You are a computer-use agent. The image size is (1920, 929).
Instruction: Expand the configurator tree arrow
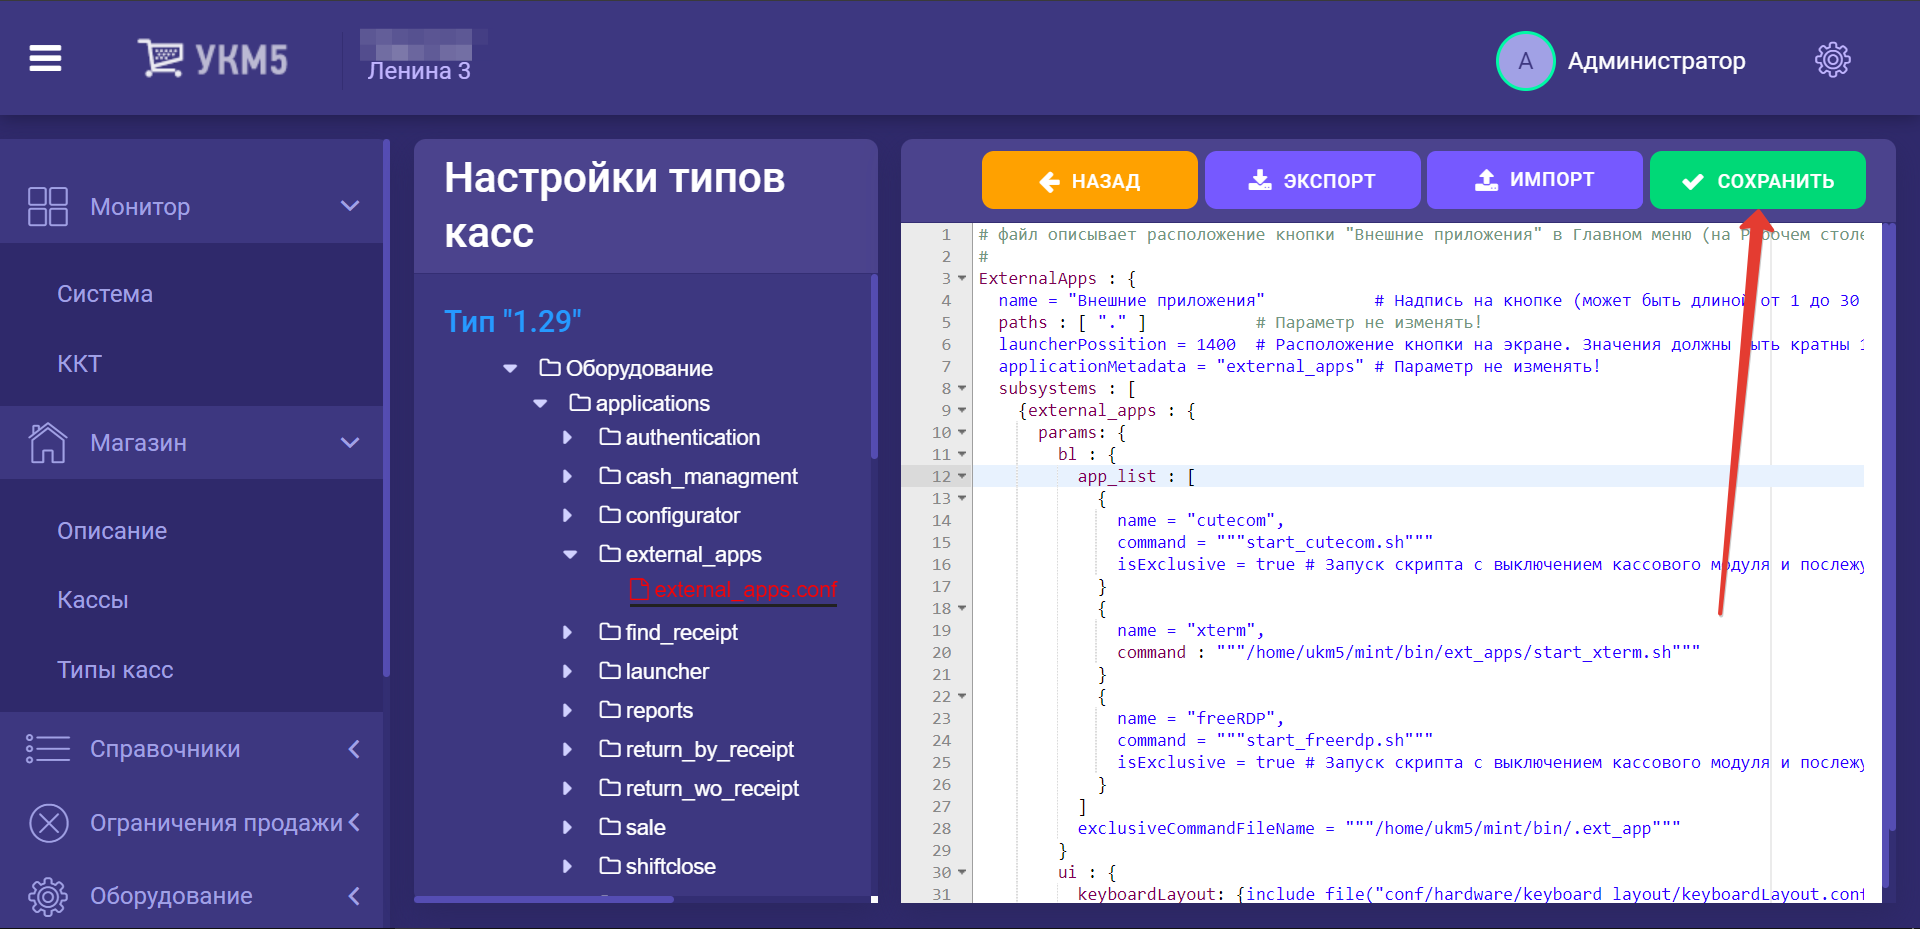click(567, 515)
